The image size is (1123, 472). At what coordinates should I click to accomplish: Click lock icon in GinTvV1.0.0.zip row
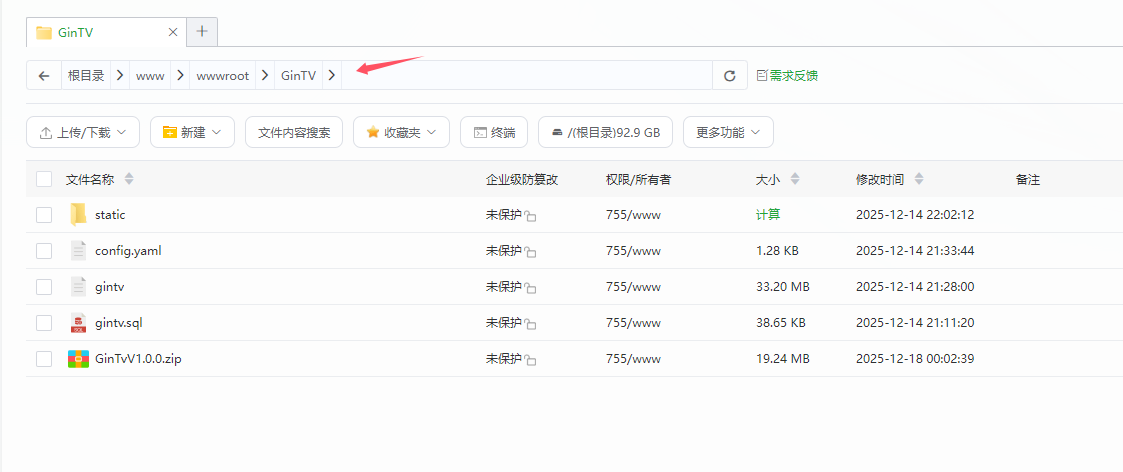click(530, 360)
